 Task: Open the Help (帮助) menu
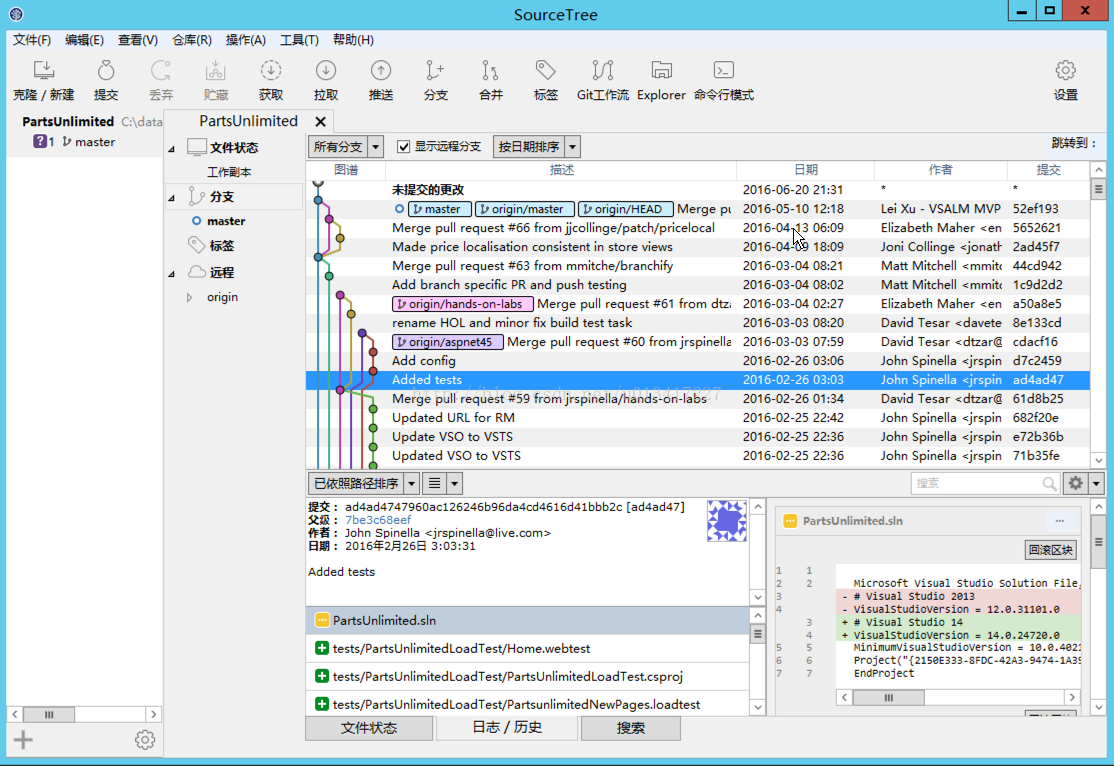point(353,40)
